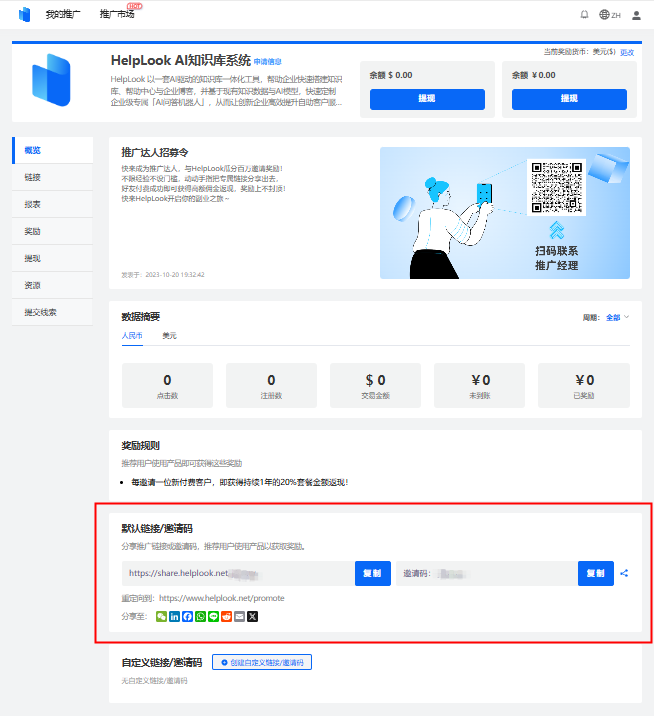The image size is (654, 716).
Task: Click the 已奖励 stat card
Action: pos(584,385)
